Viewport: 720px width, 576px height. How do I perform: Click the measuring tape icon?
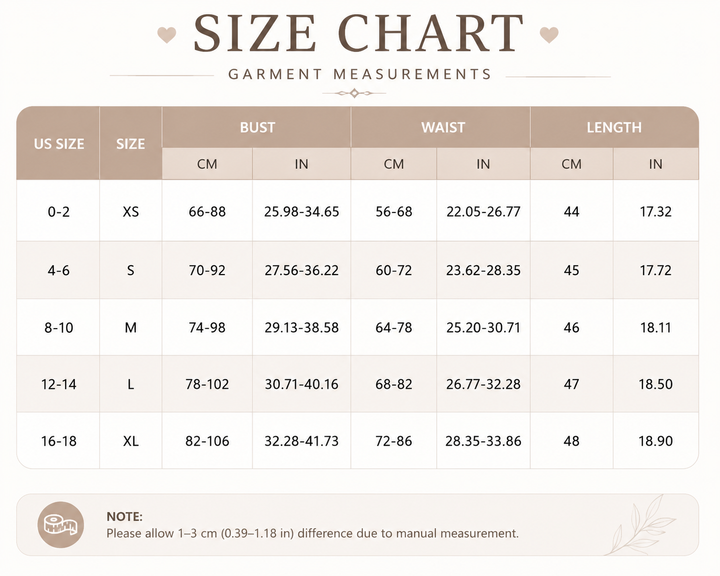(61, 525)
